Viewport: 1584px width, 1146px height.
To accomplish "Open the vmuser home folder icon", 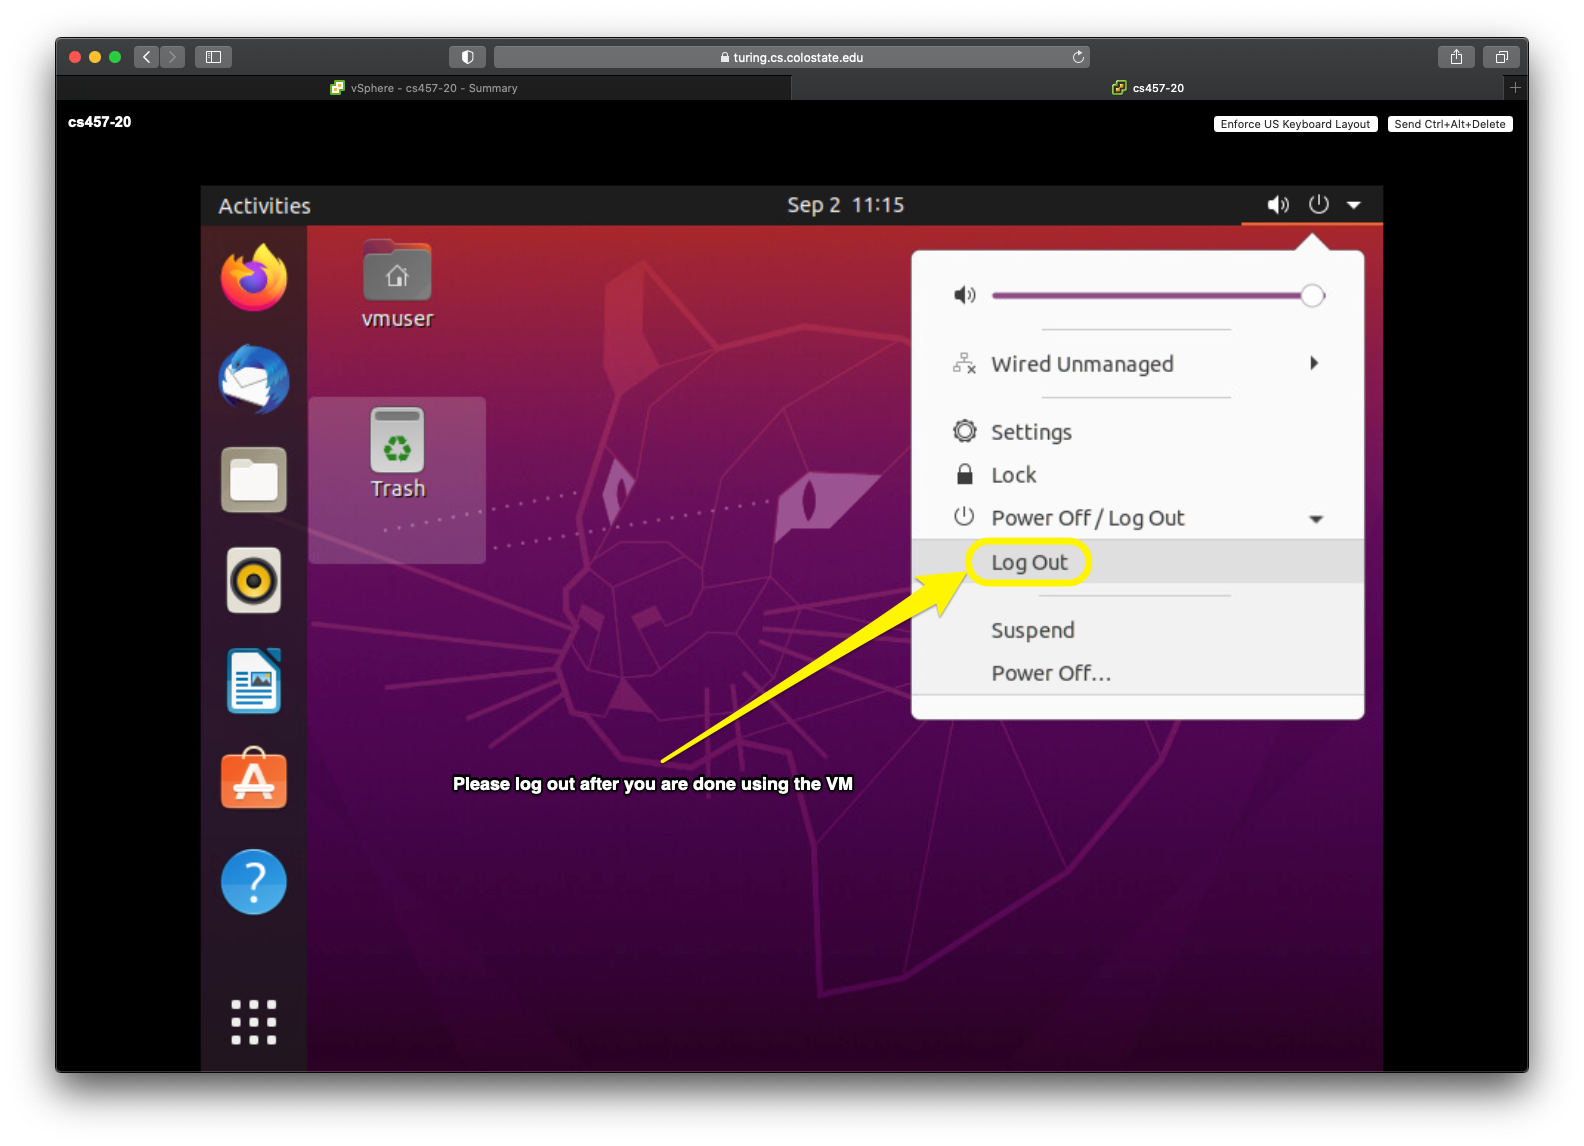I will pyautogui.click(x=397, y=272).
